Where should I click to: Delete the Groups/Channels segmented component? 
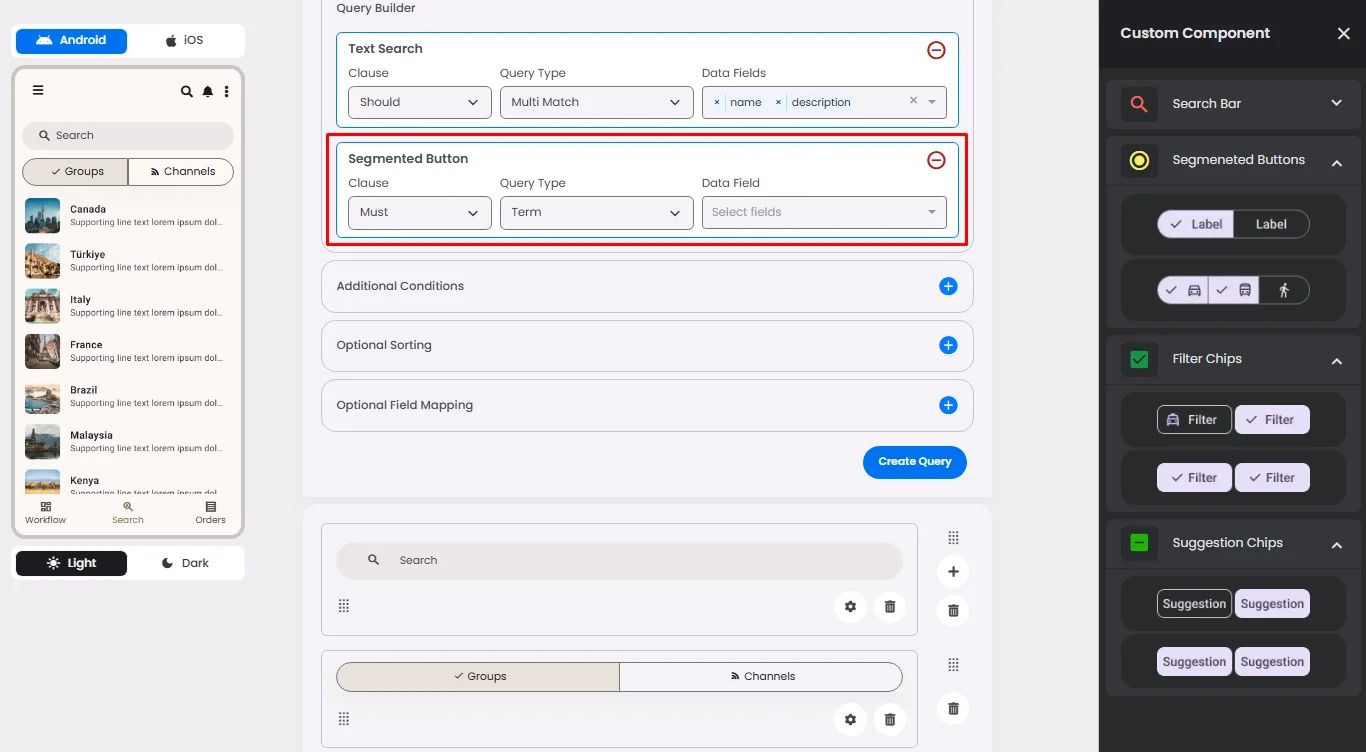[x=890, y=719]
